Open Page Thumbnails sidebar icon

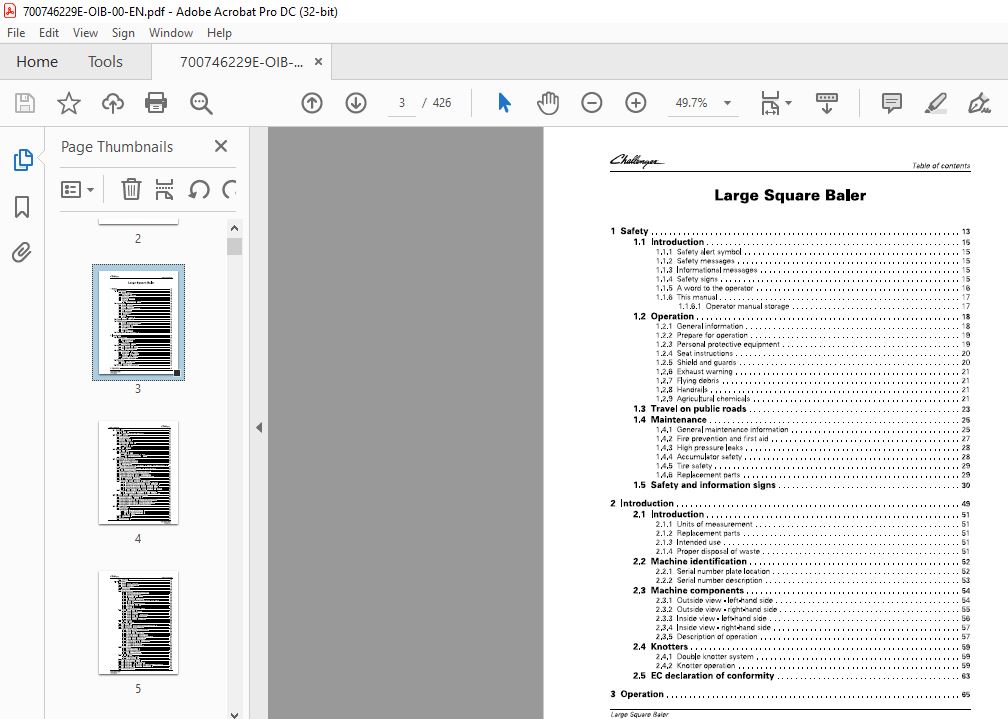(x=22, y=159)
